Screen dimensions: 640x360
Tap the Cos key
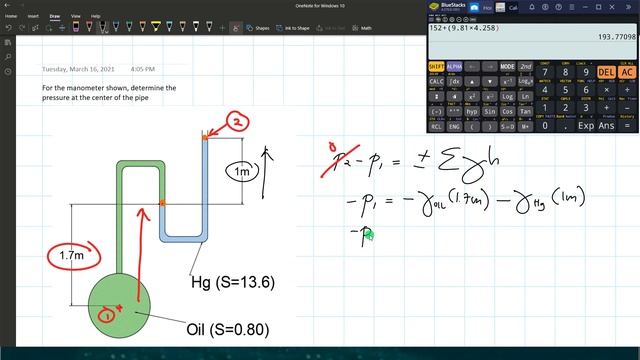(x=507, y=111)
